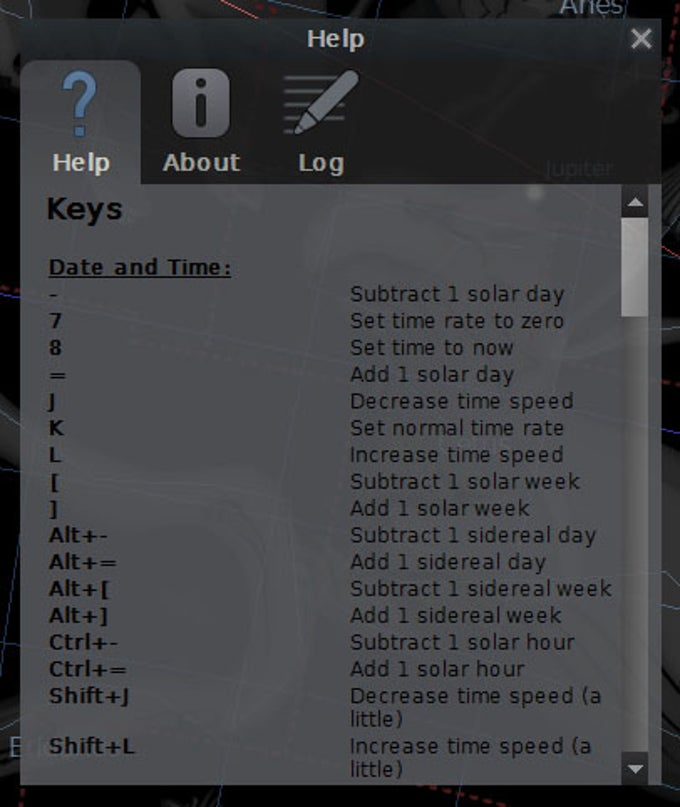Image resolution: width=680 pixels, height=807 pixels.
Task: Click the Date and Time section heading
Action: (x=140, y=267)
